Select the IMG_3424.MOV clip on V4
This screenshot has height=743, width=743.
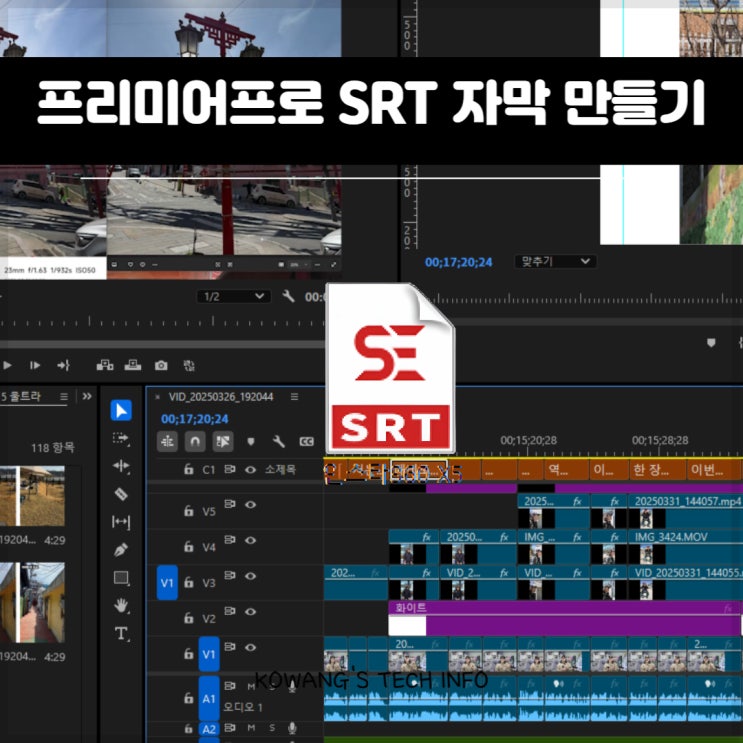(x=686, y=546)
